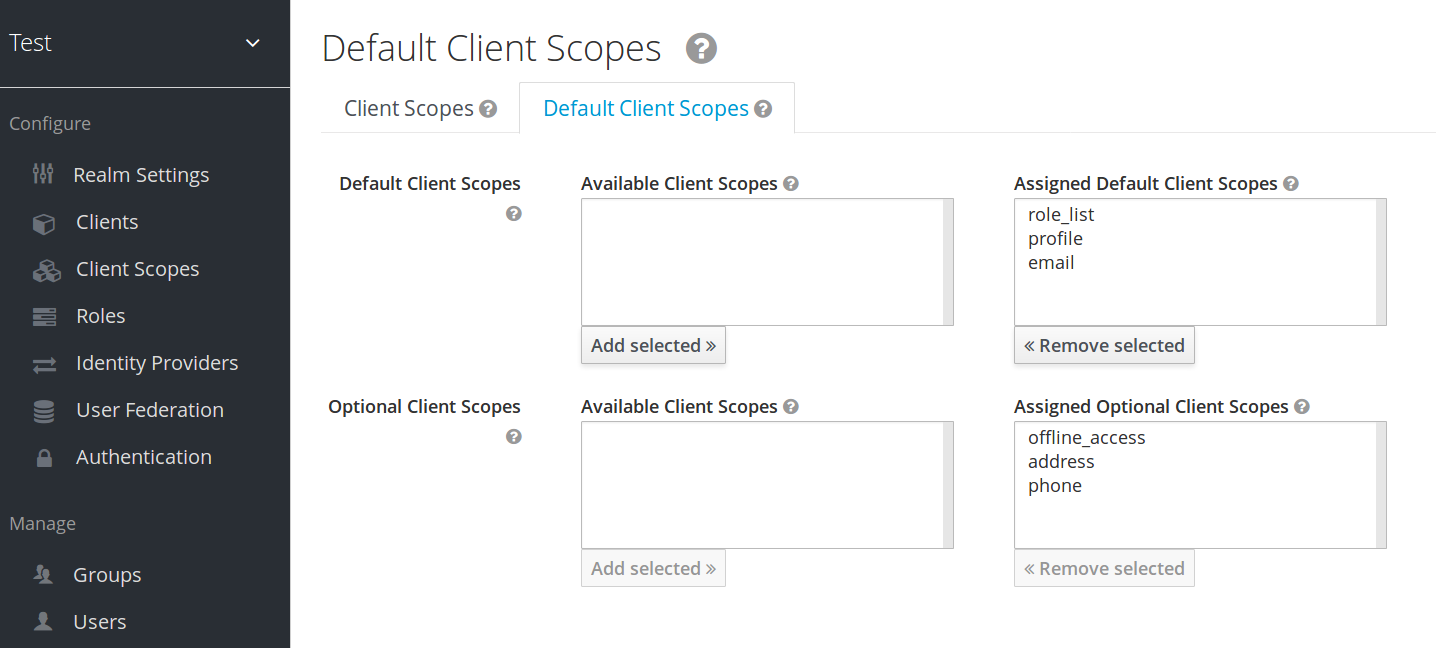This screenshot has width=1436, height=648.
Task: Click the Groups people icon
Action: point(43,575)
